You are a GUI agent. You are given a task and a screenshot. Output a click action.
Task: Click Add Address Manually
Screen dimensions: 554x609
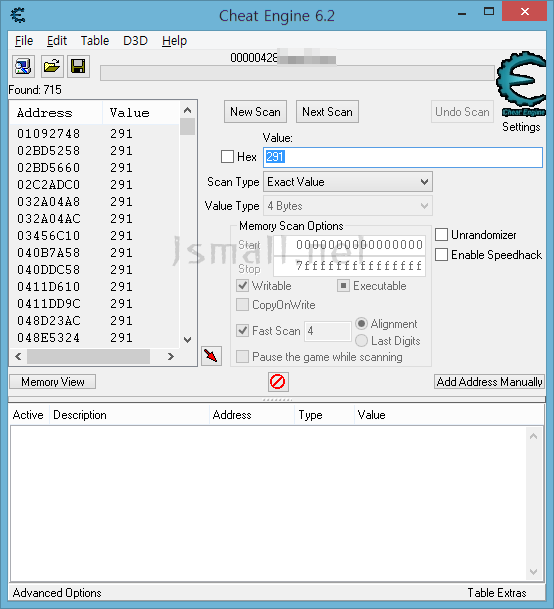tap(489, 382)
